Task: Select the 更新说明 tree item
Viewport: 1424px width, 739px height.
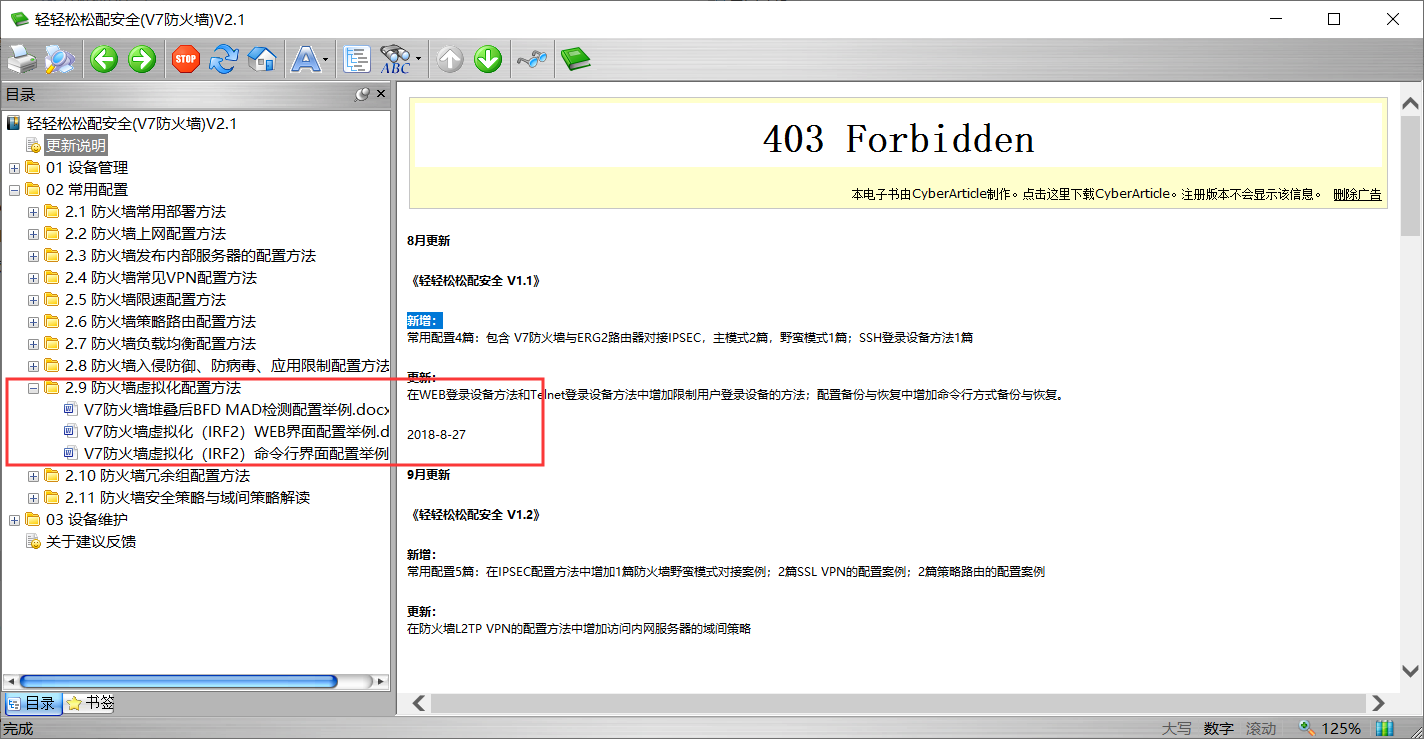Action: click(x=76, y=146)
